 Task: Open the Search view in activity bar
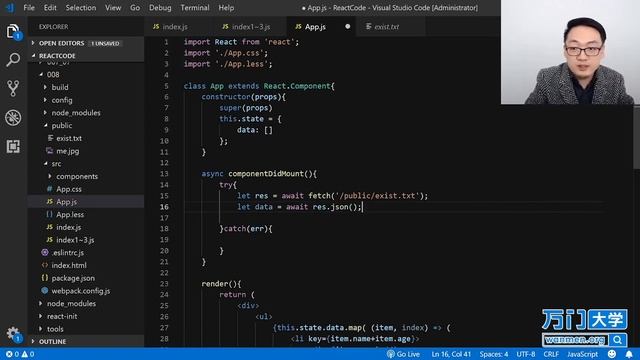[13, 60]
